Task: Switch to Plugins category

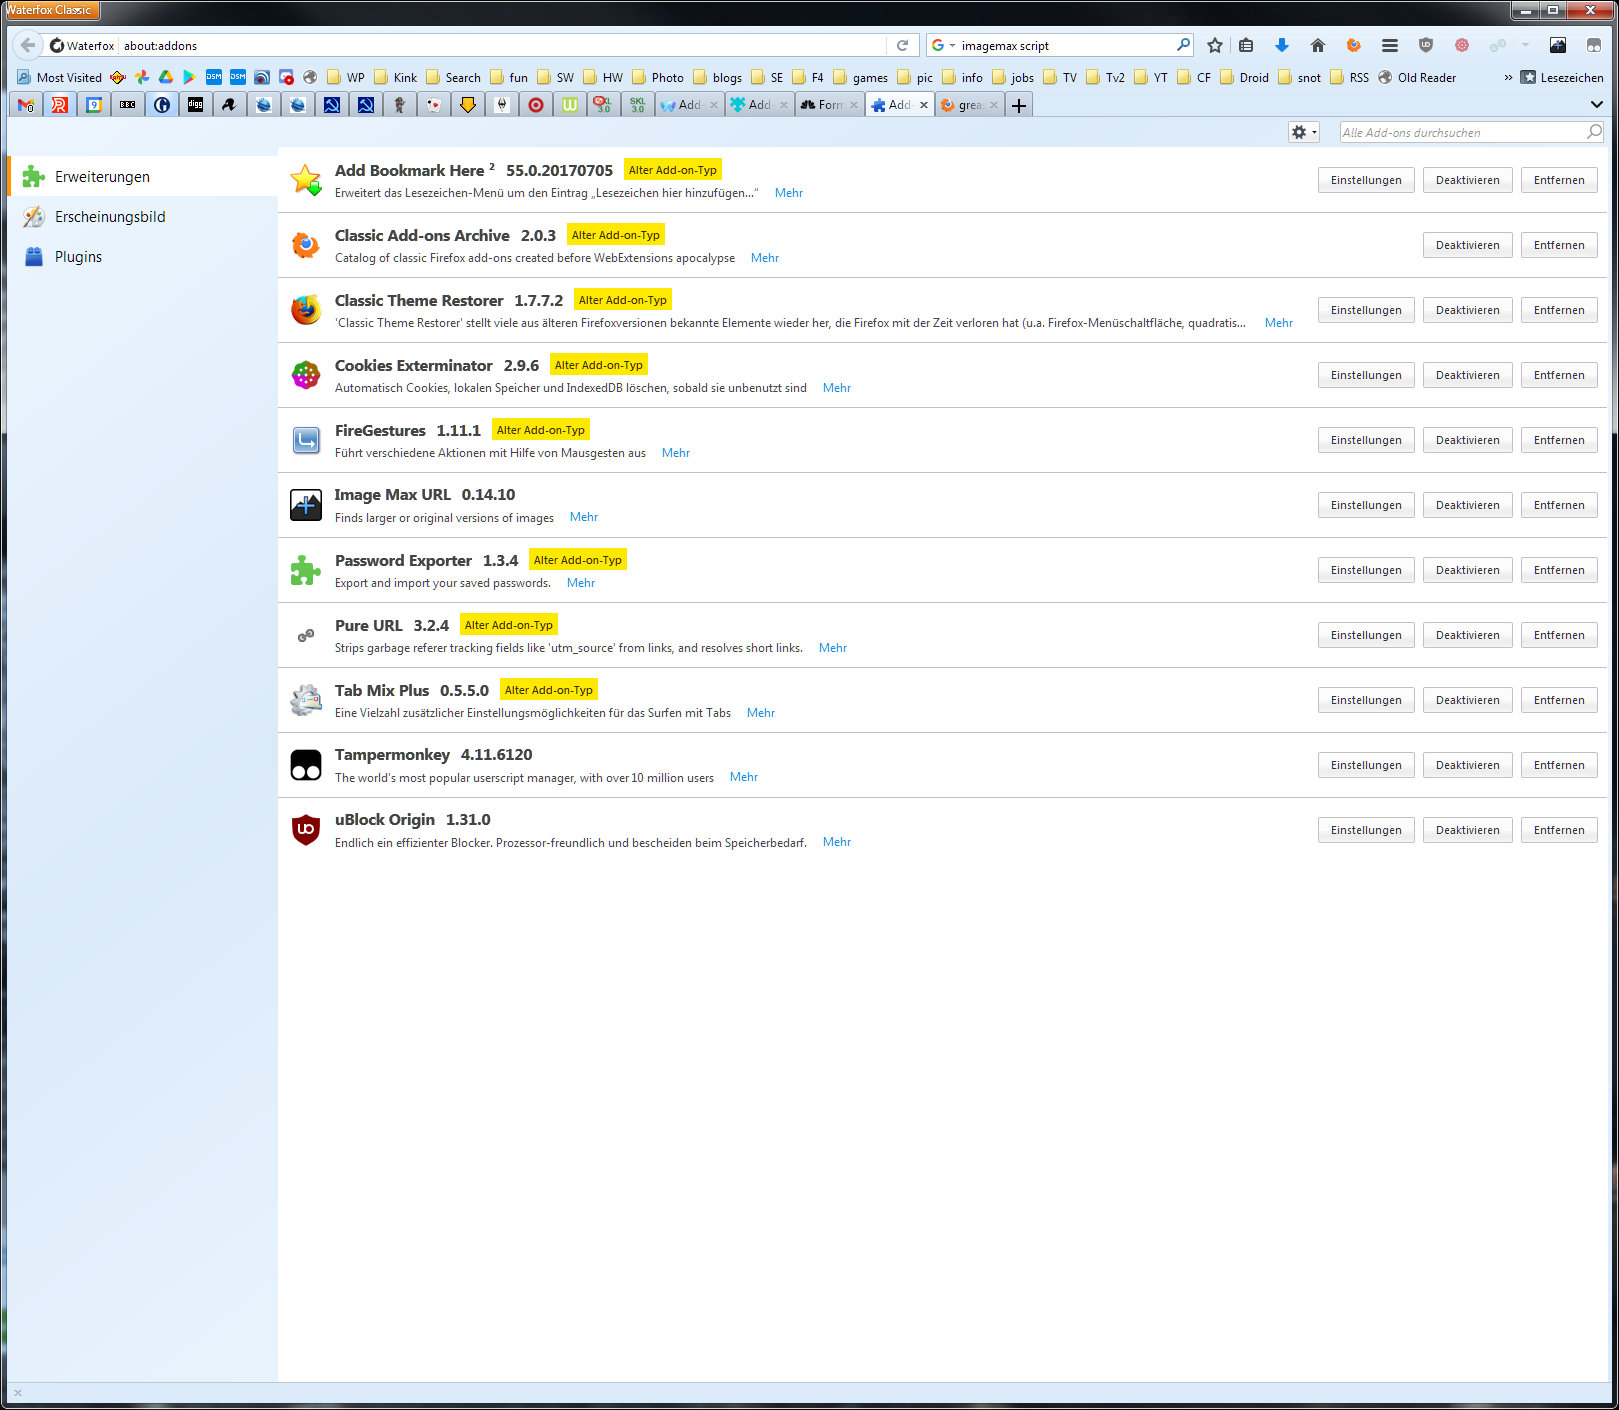Action: point(78,257)
